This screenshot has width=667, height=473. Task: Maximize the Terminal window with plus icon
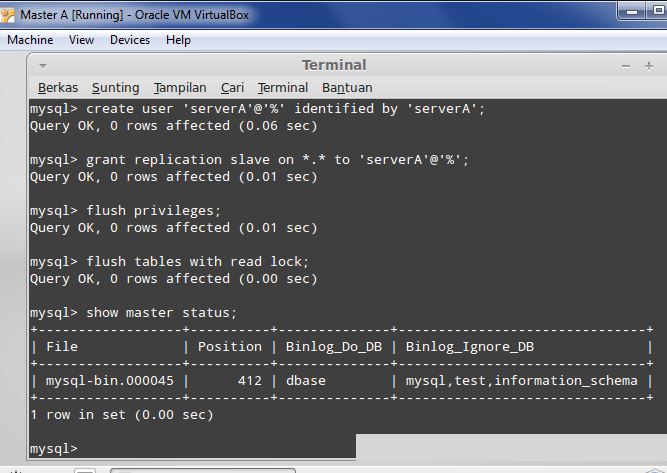coord(649,66)
